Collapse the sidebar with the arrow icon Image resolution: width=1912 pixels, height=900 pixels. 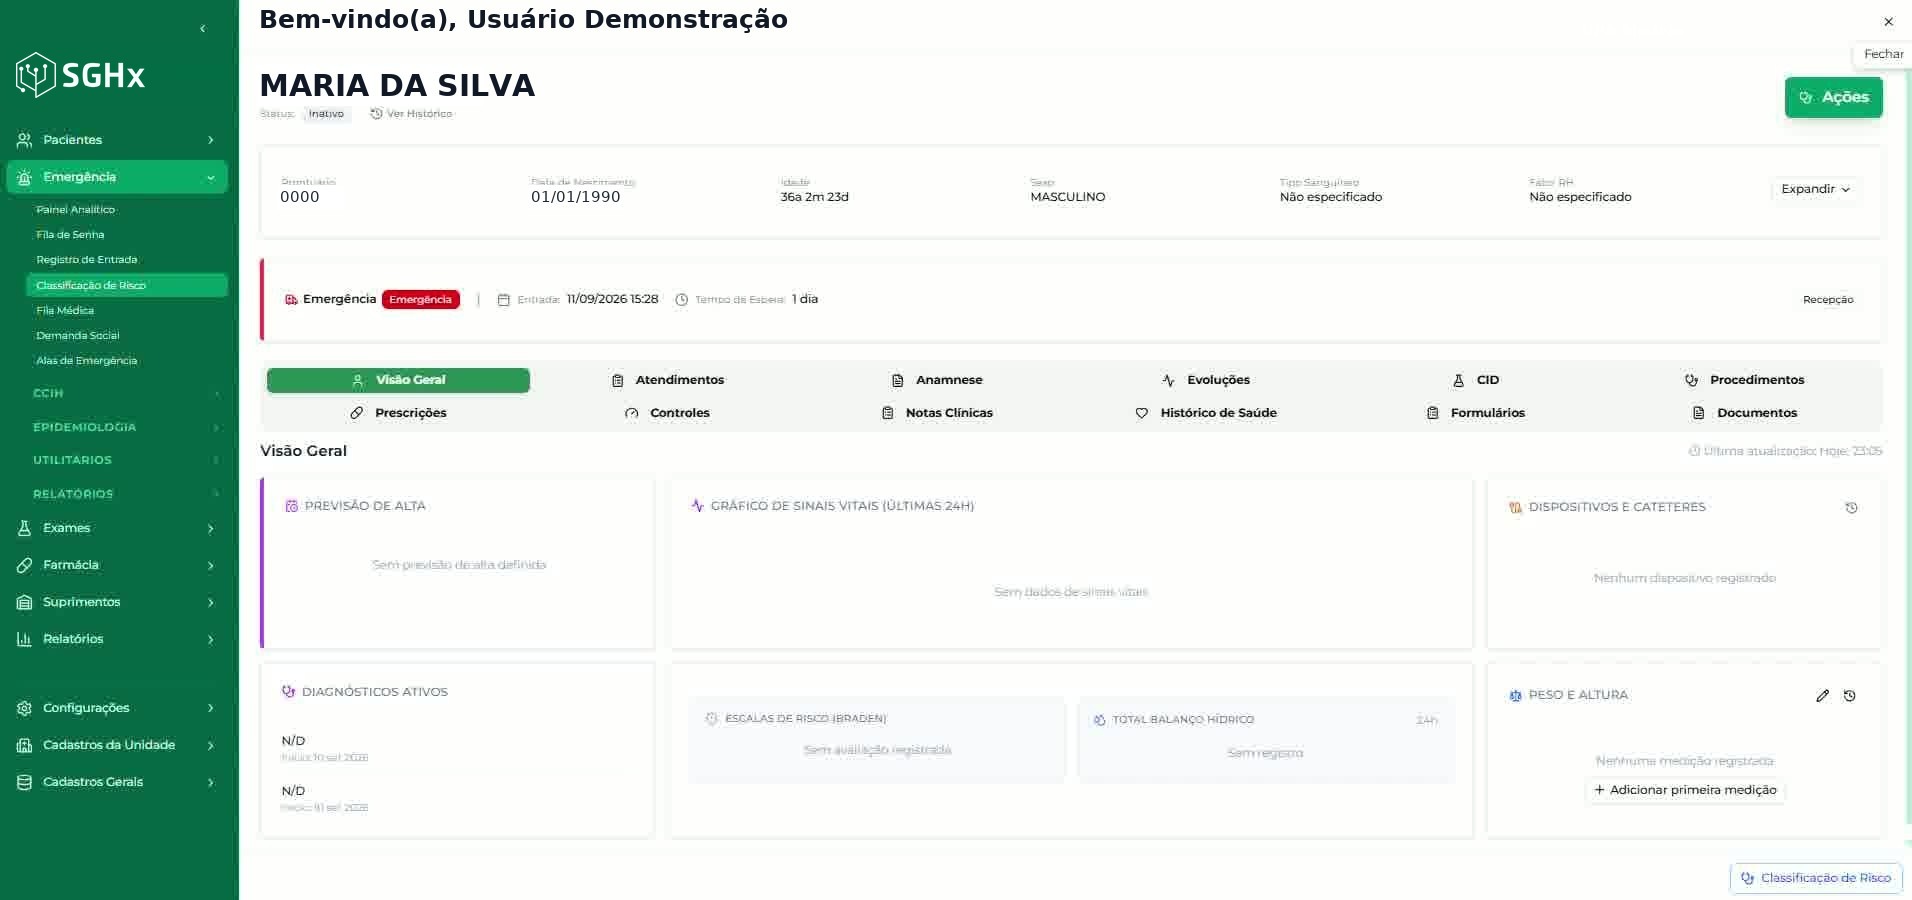[x=203, y=29]
